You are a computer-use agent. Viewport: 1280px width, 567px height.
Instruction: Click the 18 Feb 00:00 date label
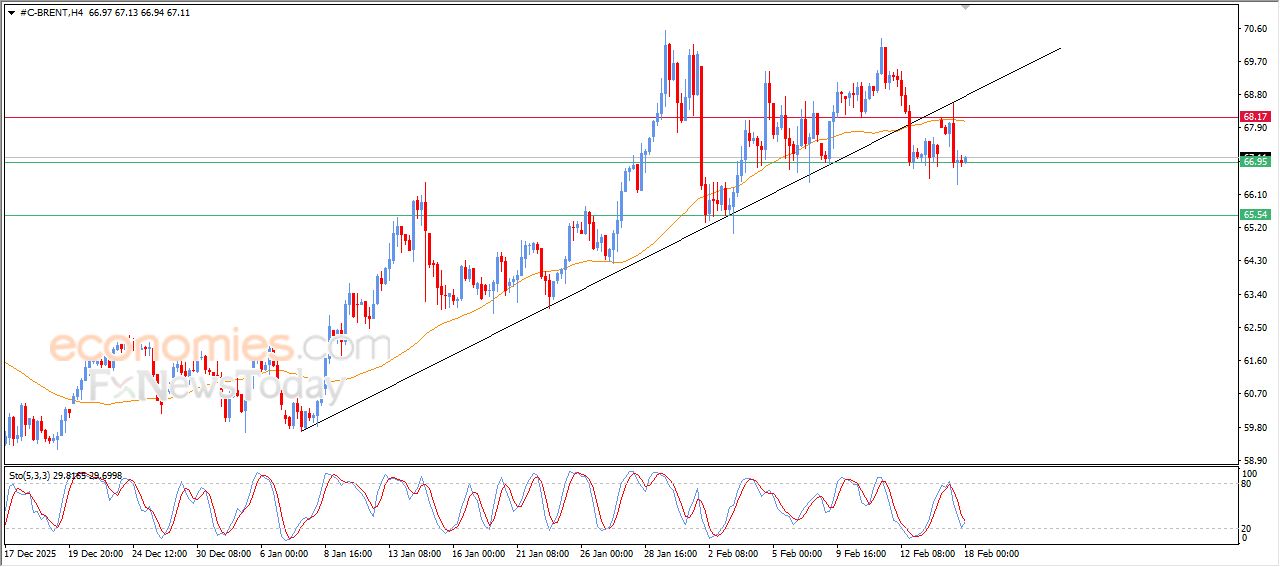[990, 553]
